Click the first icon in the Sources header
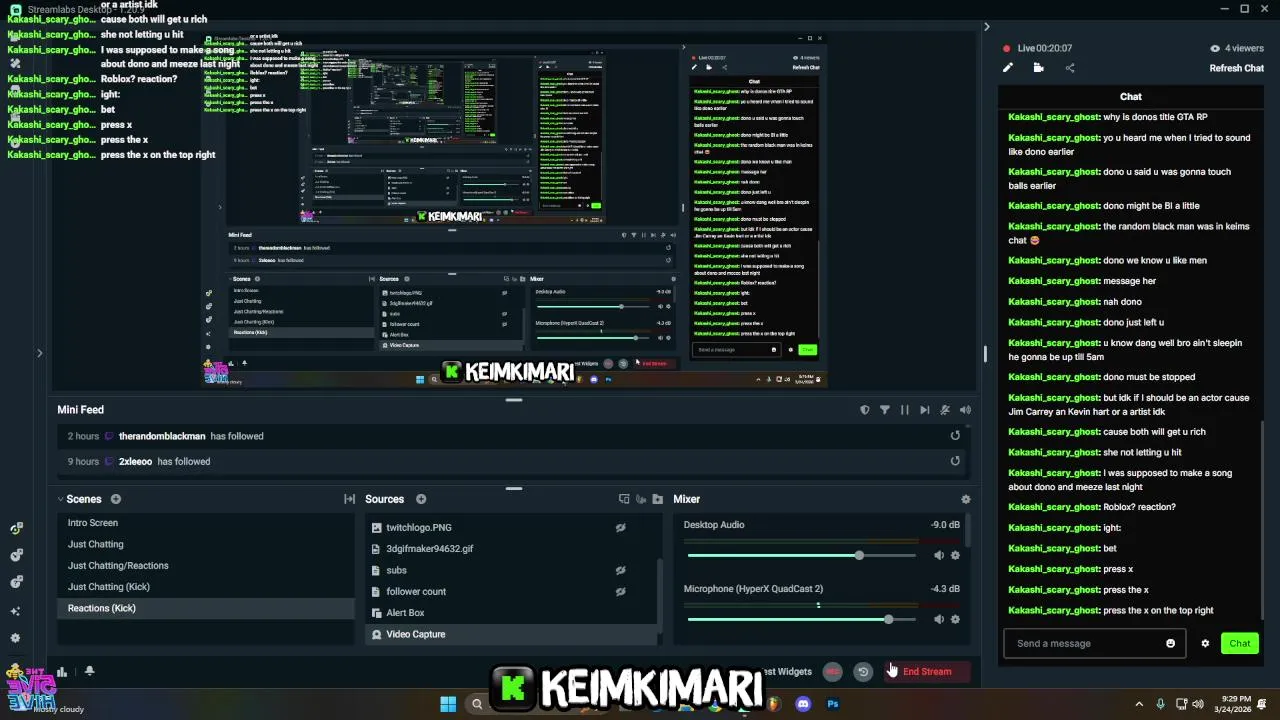 click(624, 499)
